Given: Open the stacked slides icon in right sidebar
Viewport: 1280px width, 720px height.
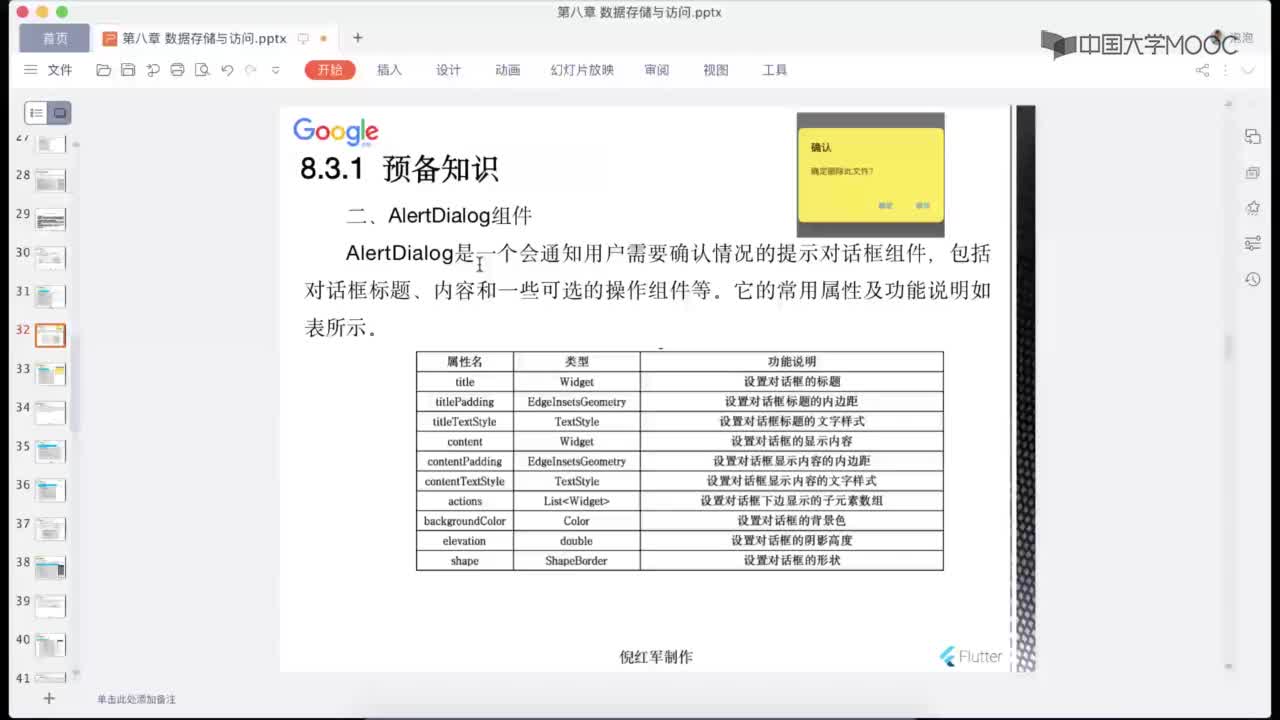Looking at the screenshot, I should pyautogui.click(x=1252, y=172).
